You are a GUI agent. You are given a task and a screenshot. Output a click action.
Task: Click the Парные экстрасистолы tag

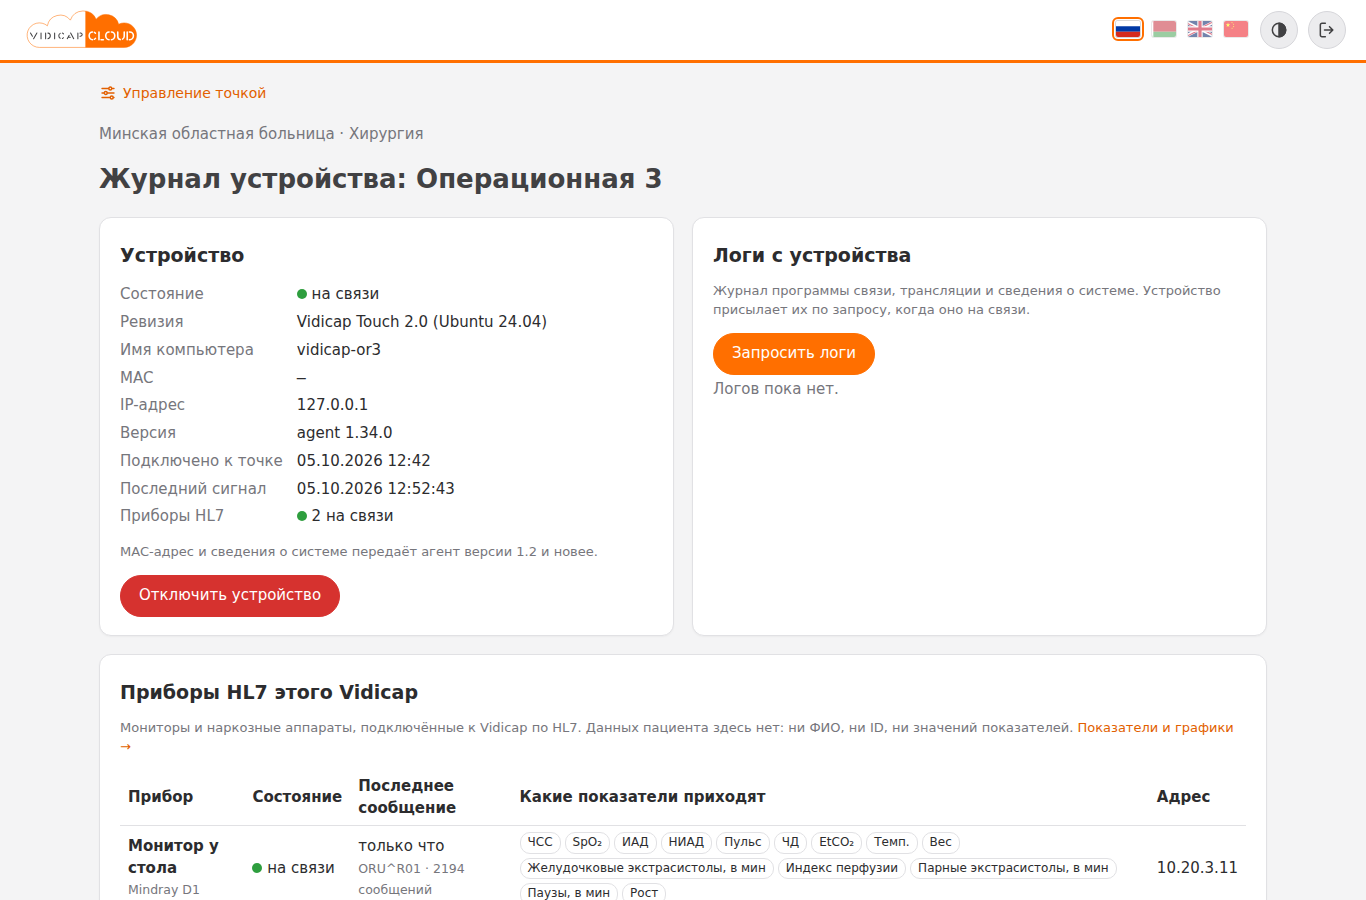pyautogui.click(x=1013, y=869)
